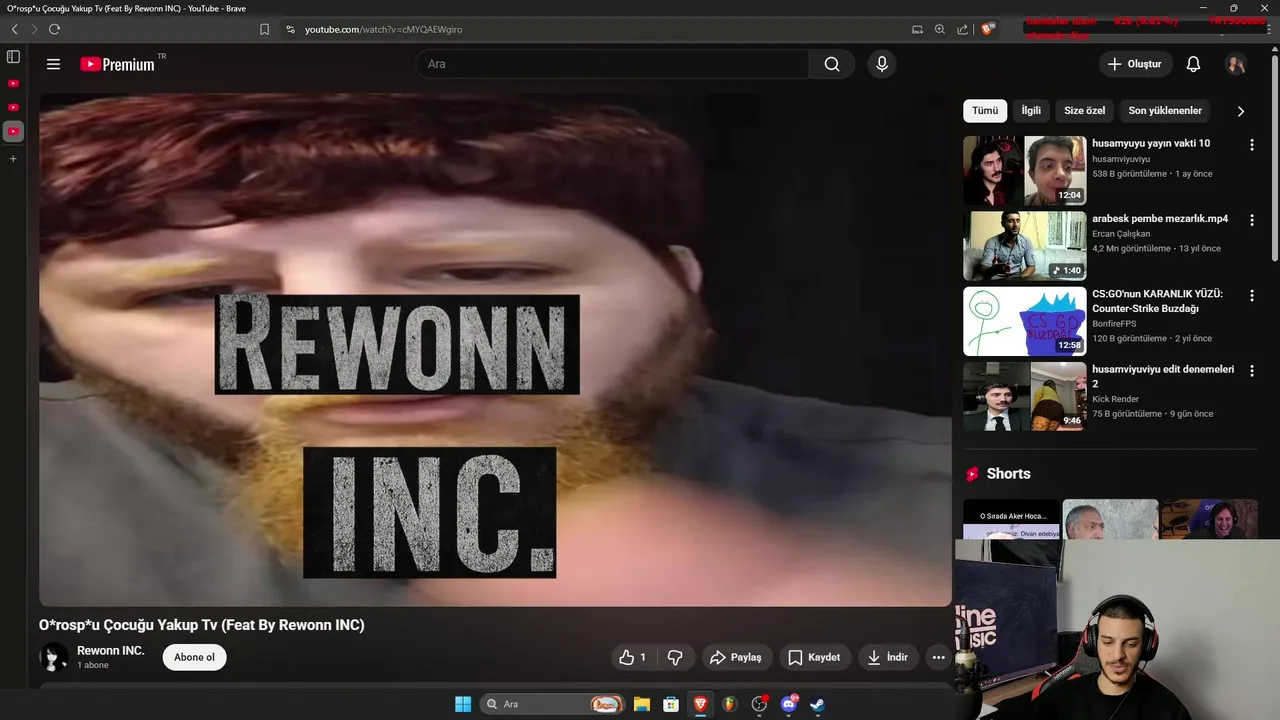Open options menu for arabesk pembe mezarlık.mp4
The image size is (1280, 720).
pos(1252,220)
